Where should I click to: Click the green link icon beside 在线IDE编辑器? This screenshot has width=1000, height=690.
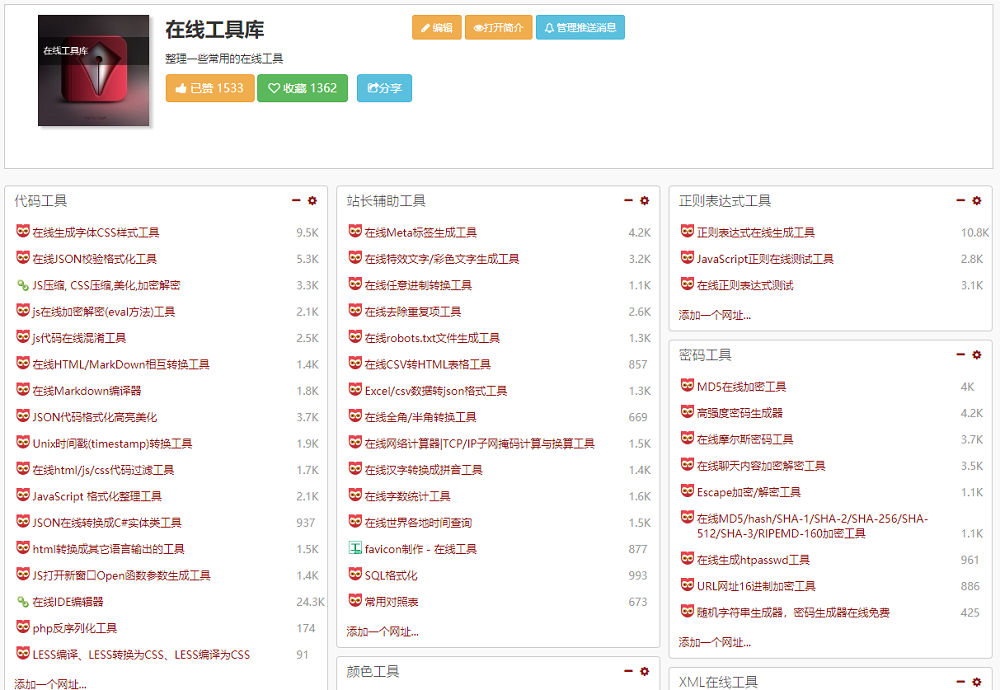click(23, 602)
